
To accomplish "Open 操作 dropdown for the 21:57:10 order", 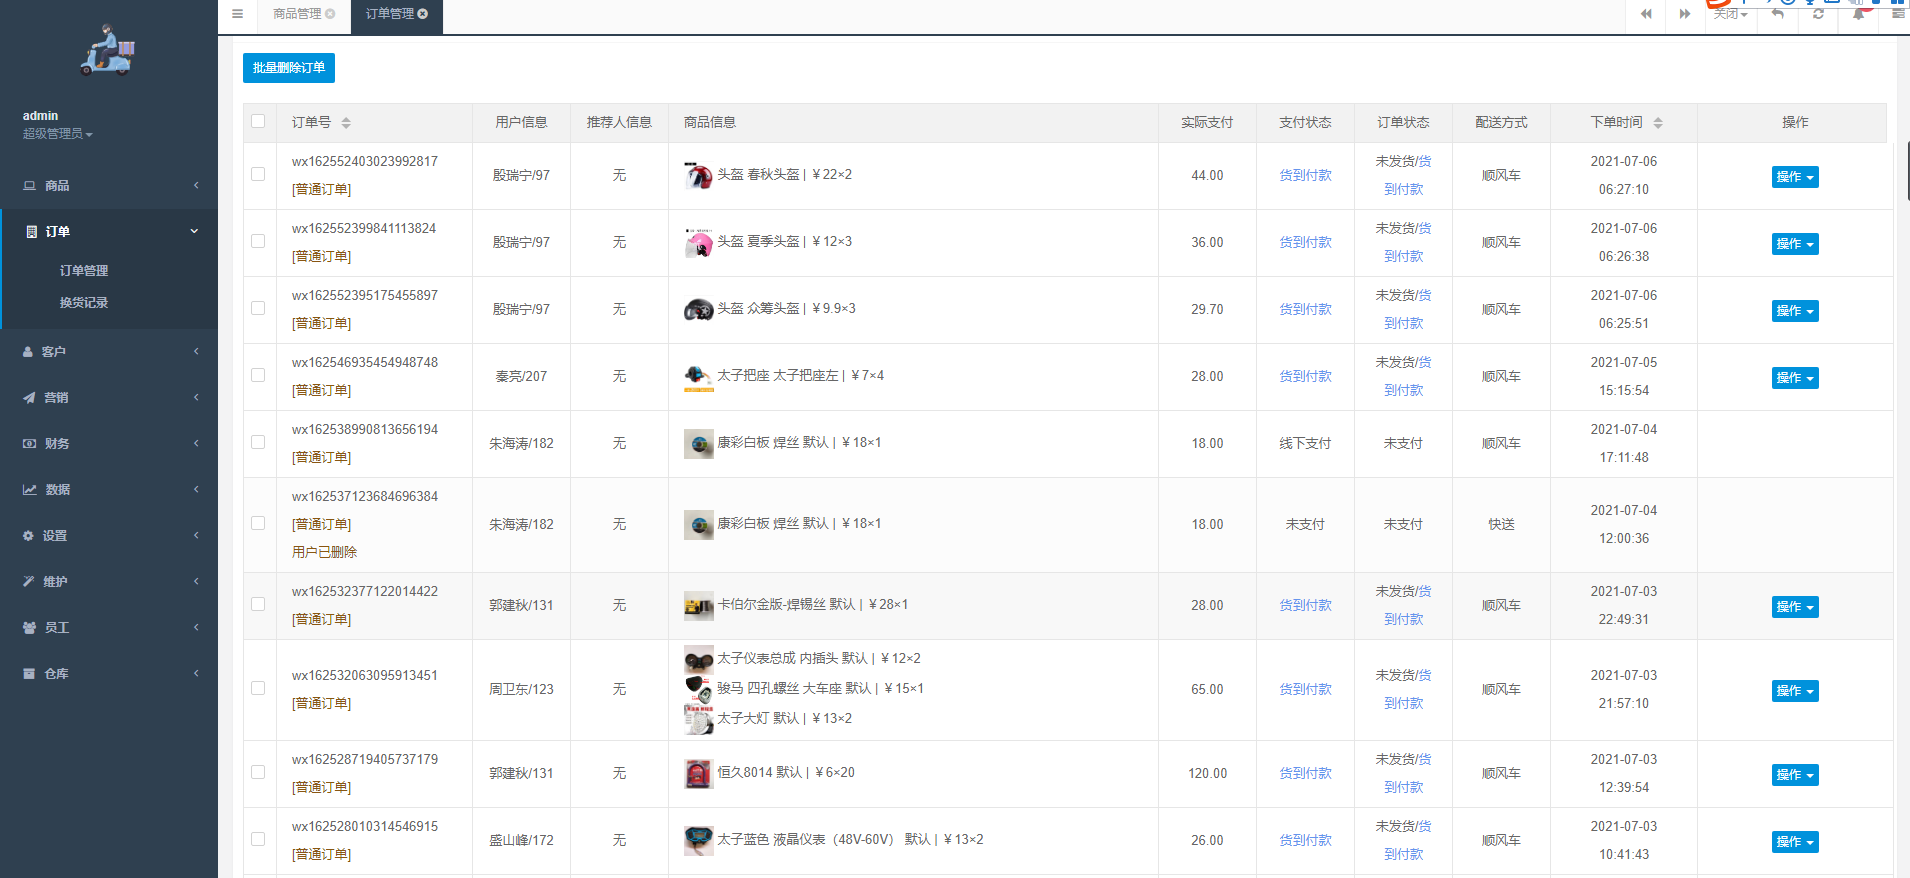I will (1795, 691).
